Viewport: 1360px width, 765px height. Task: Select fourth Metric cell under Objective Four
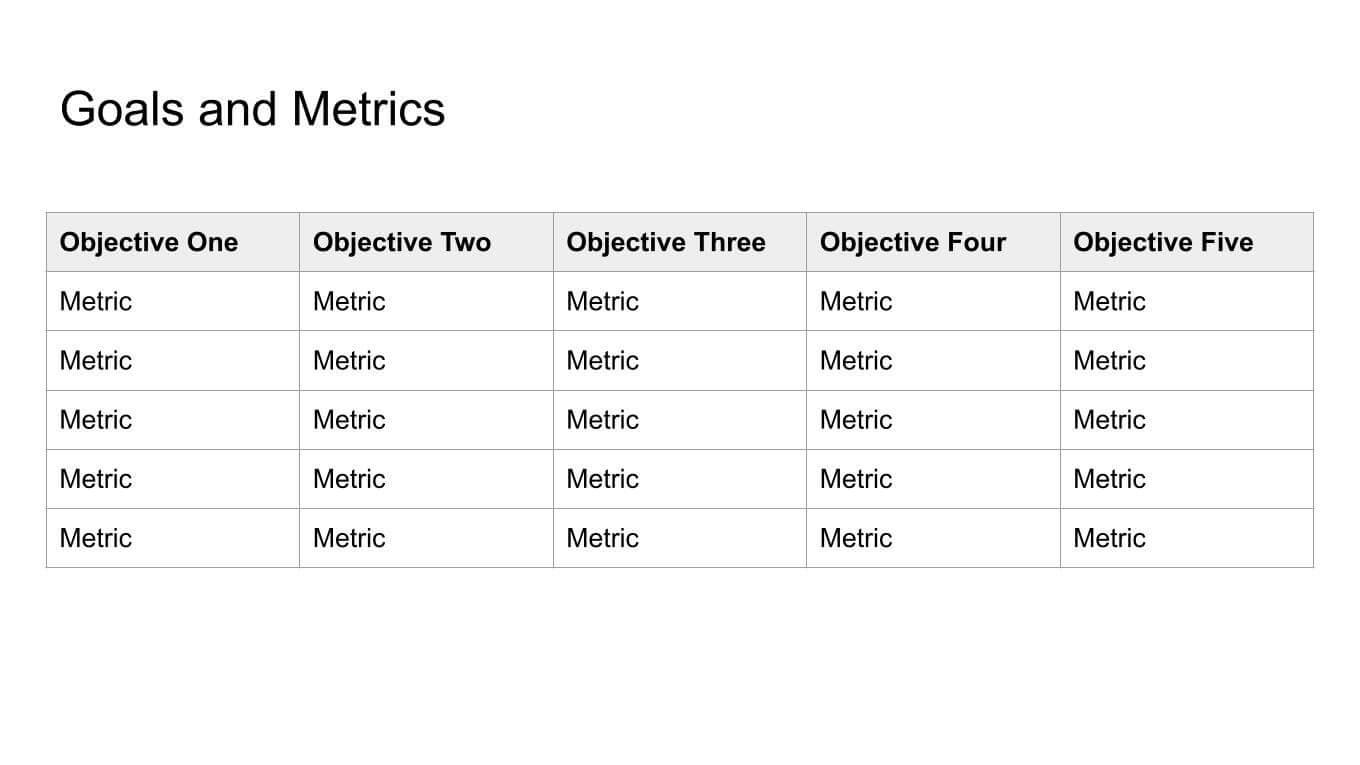click(x=932, y=479)
